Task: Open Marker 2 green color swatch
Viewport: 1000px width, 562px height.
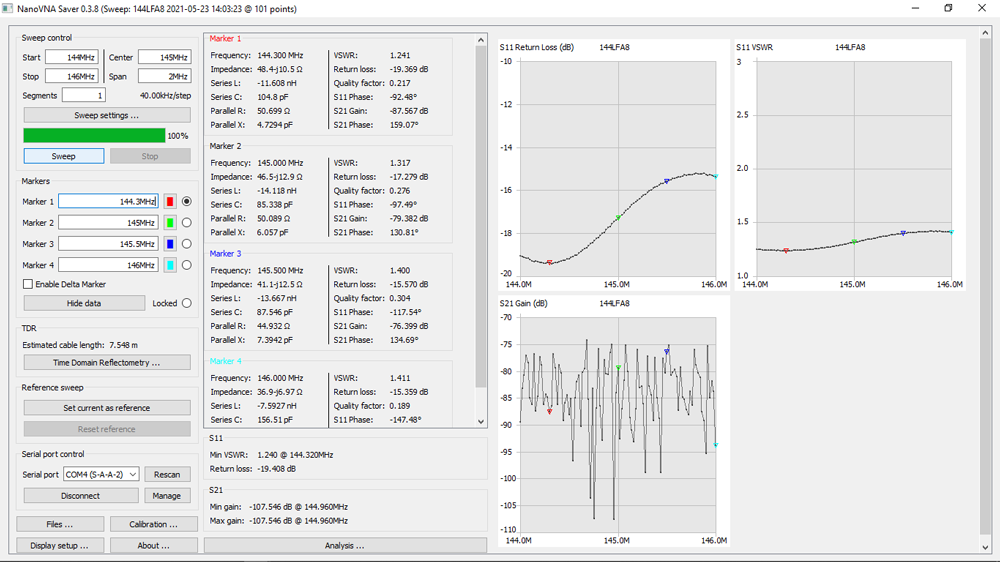Action: tap(170, 223)
